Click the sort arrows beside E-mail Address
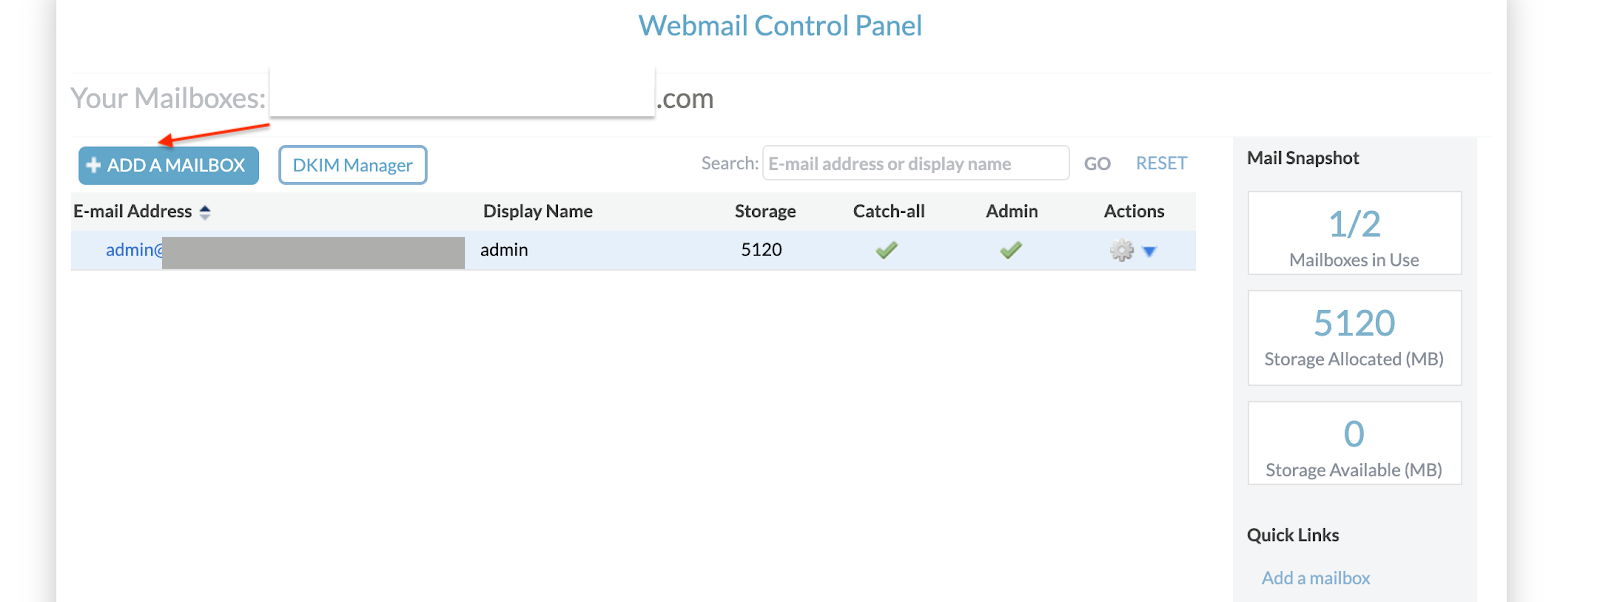1600x602 pixels. pos(206,211)
